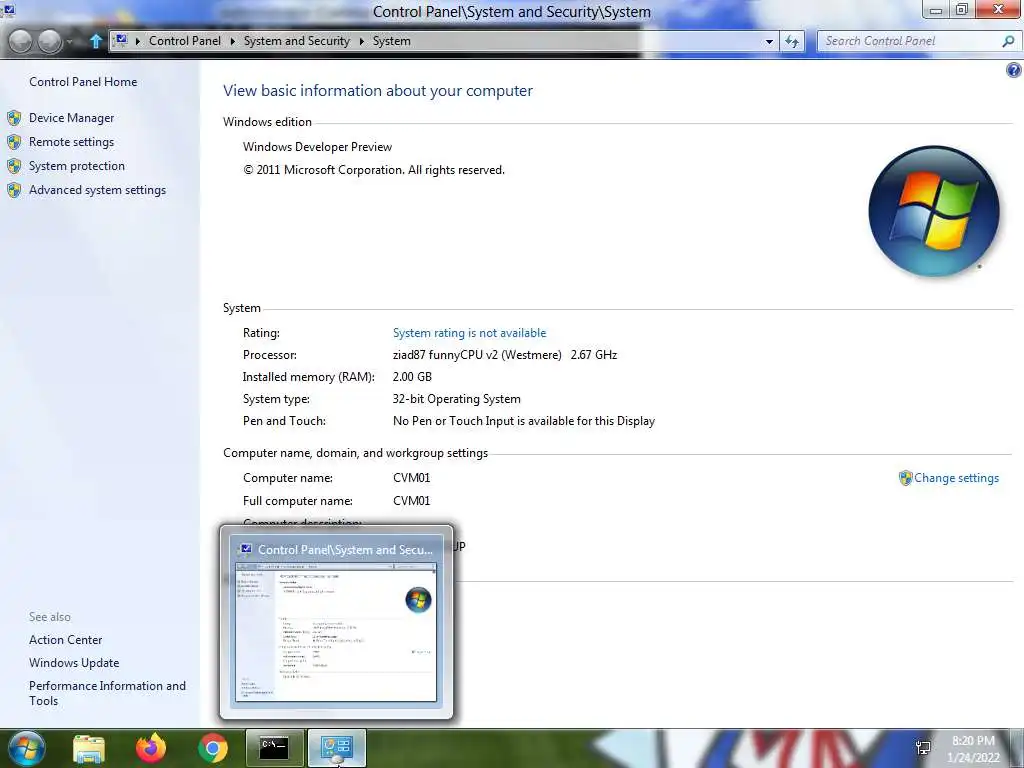Restore down the System window
The image size is (1024, 768).
coord(962,10)
